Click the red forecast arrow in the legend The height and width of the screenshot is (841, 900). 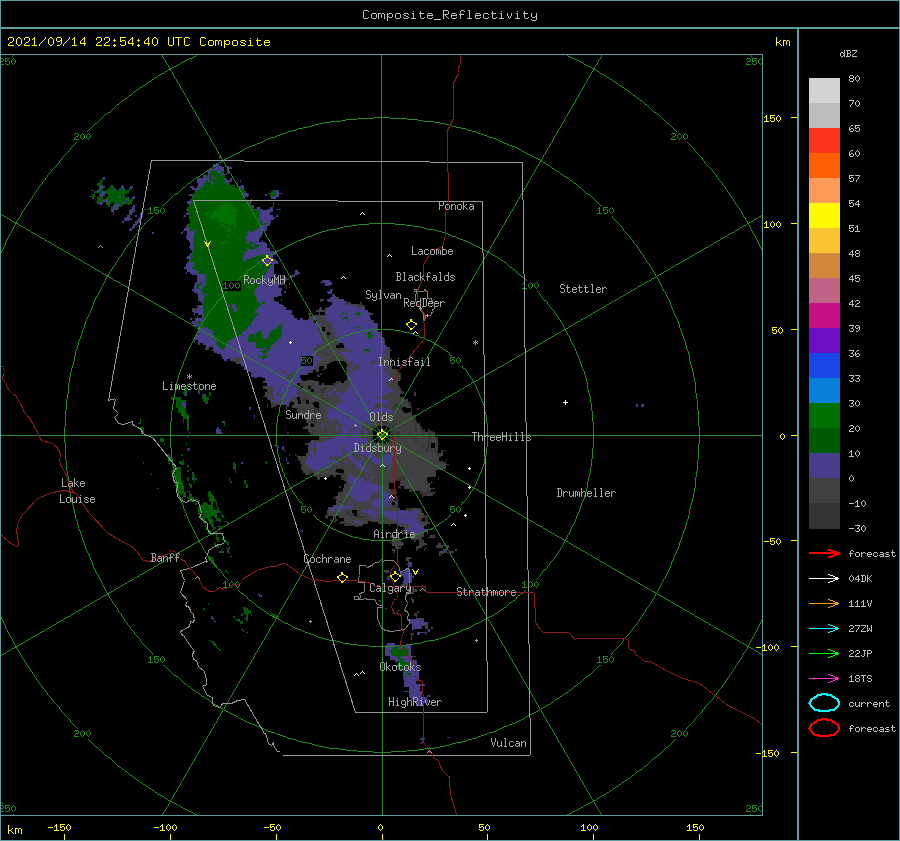tap(824, 553)
